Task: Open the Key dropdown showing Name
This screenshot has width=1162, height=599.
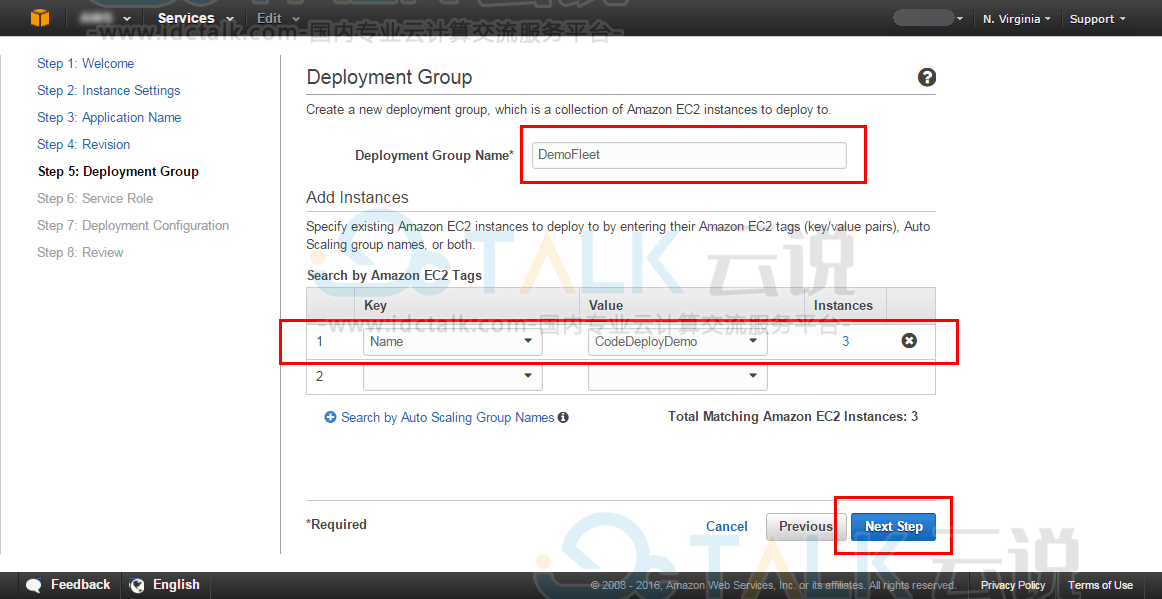Action: click(x=452, y=341)
